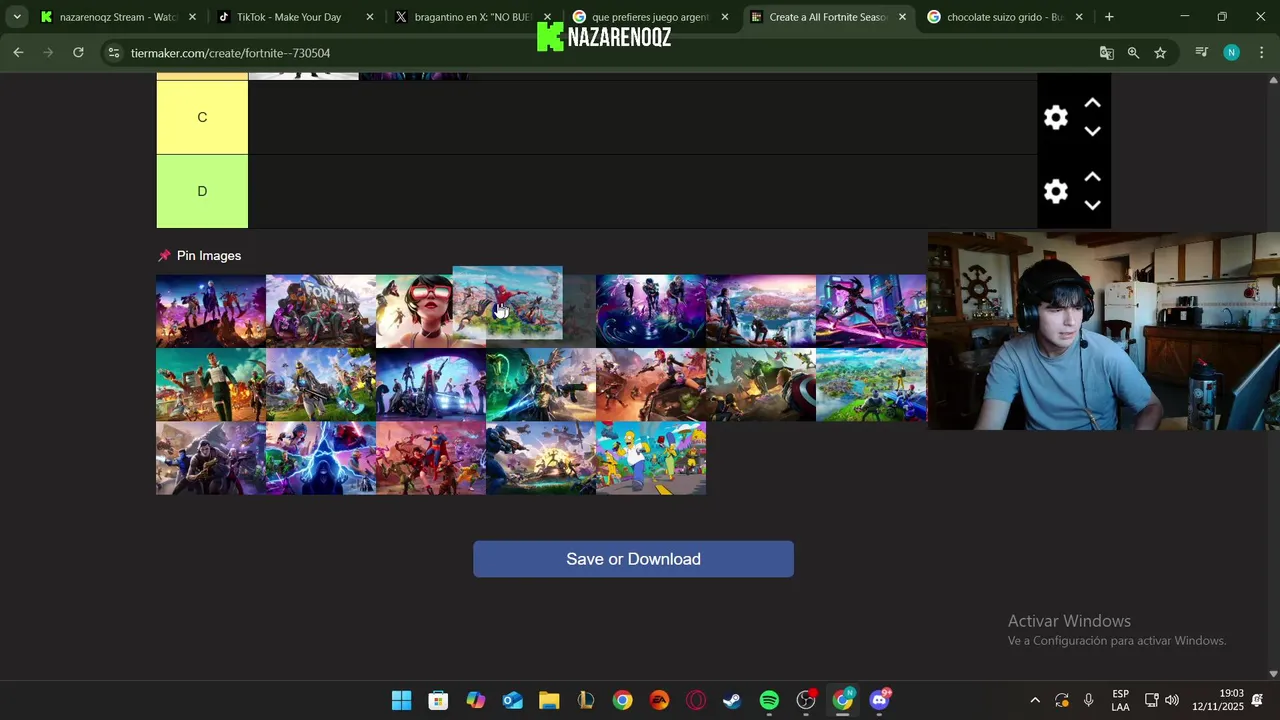Screen dimensions: 1280x720
Task: Move tier D row down
Action: [1093, 206]
